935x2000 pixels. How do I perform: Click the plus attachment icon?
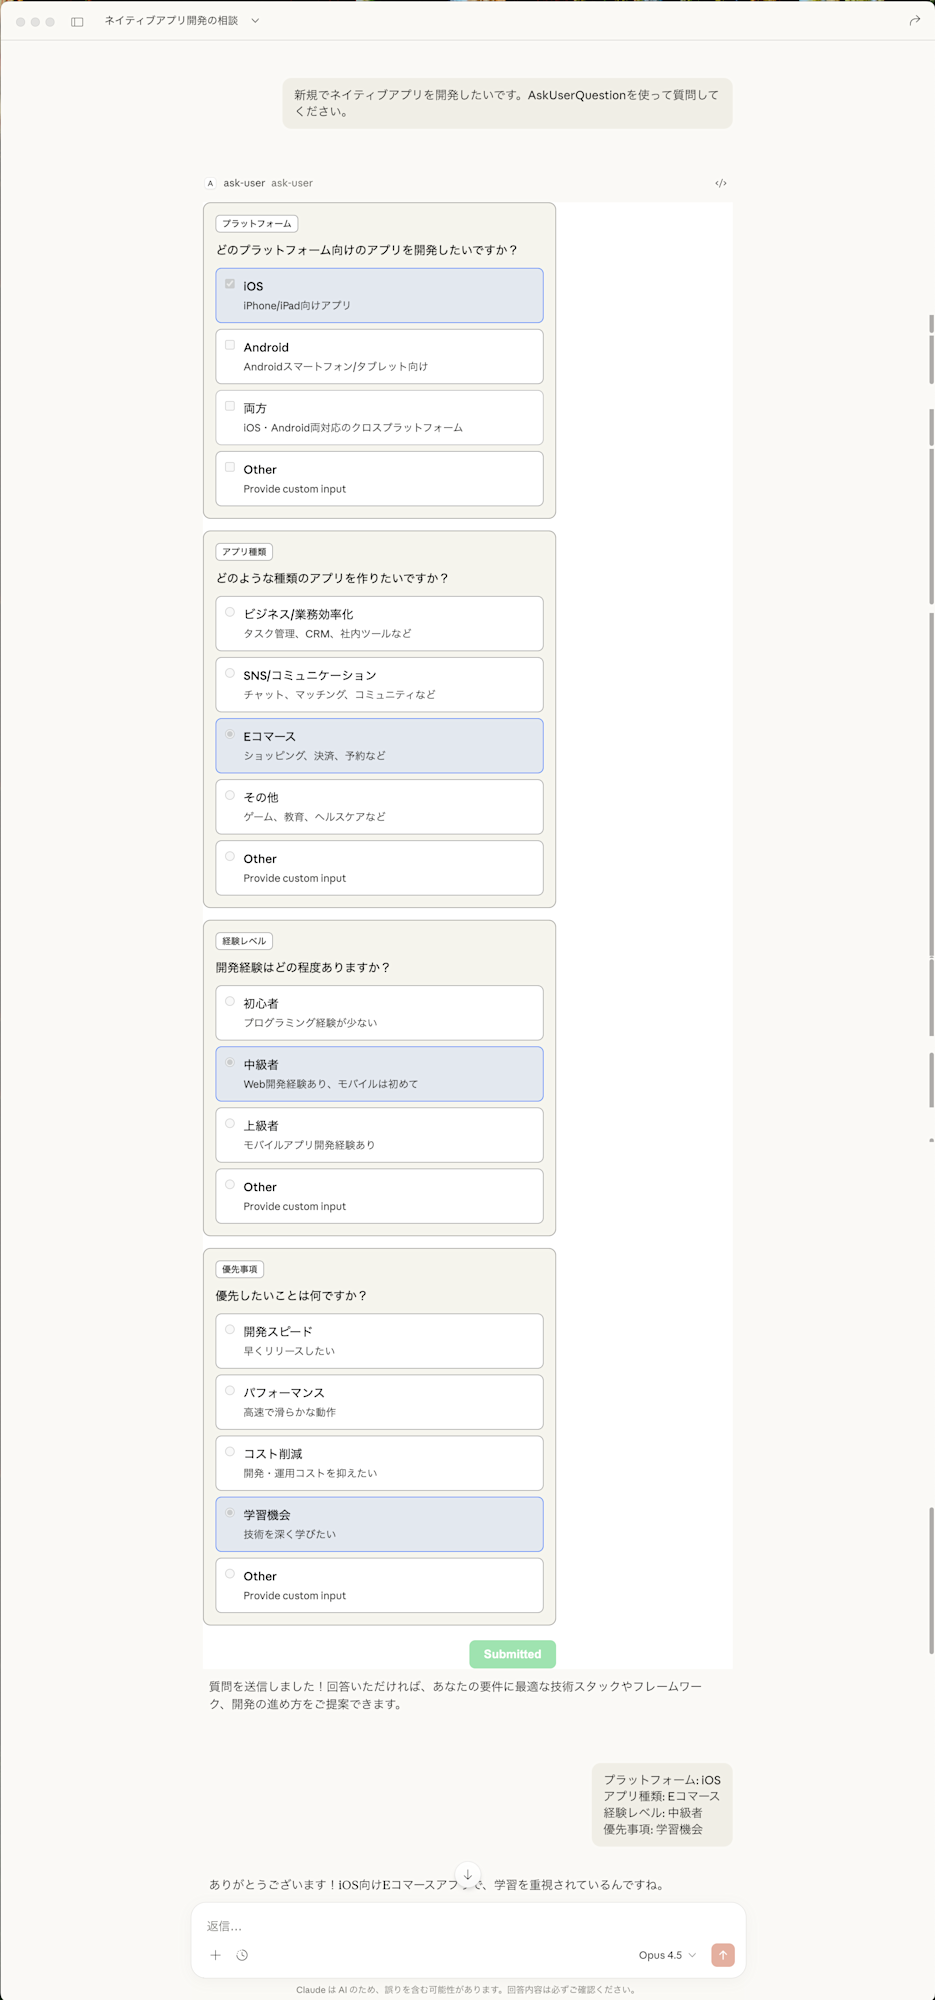click(215, 1955)
